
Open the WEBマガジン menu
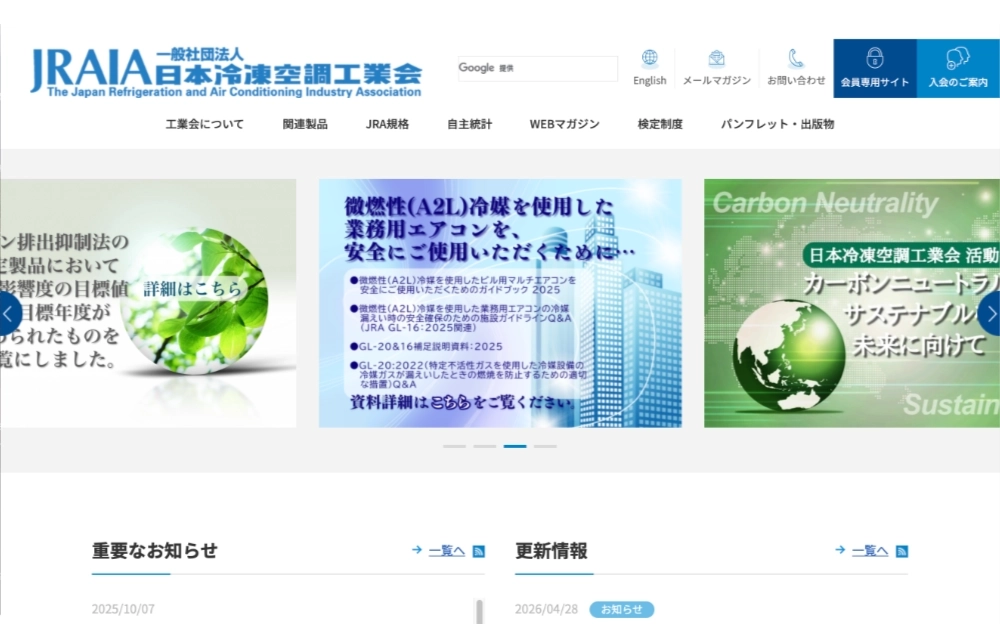pyautogui.click(x=564, y=124)
